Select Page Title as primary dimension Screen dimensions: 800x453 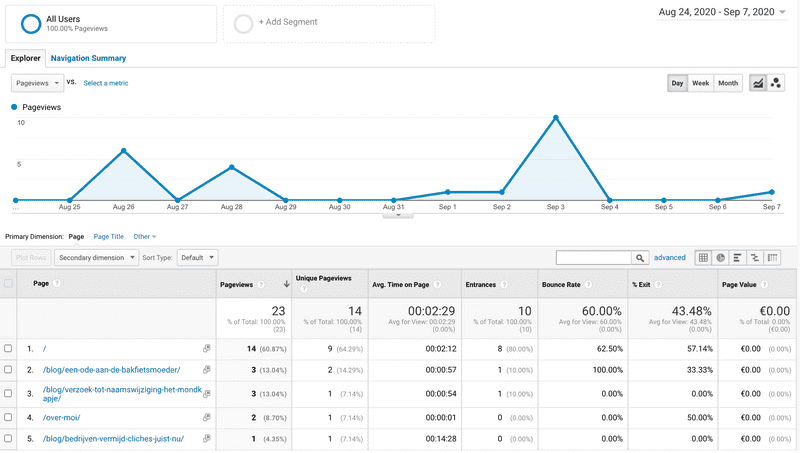point(109,237)
